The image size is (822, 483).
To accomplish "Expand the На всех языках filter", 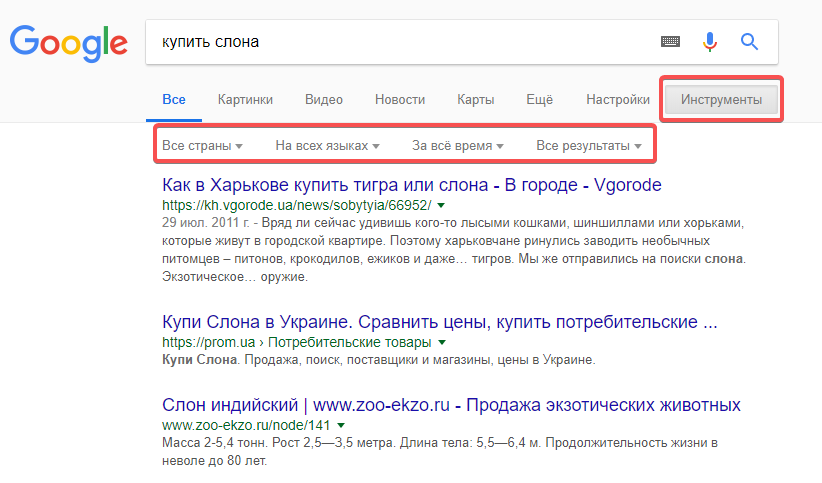I will point(328,146).
